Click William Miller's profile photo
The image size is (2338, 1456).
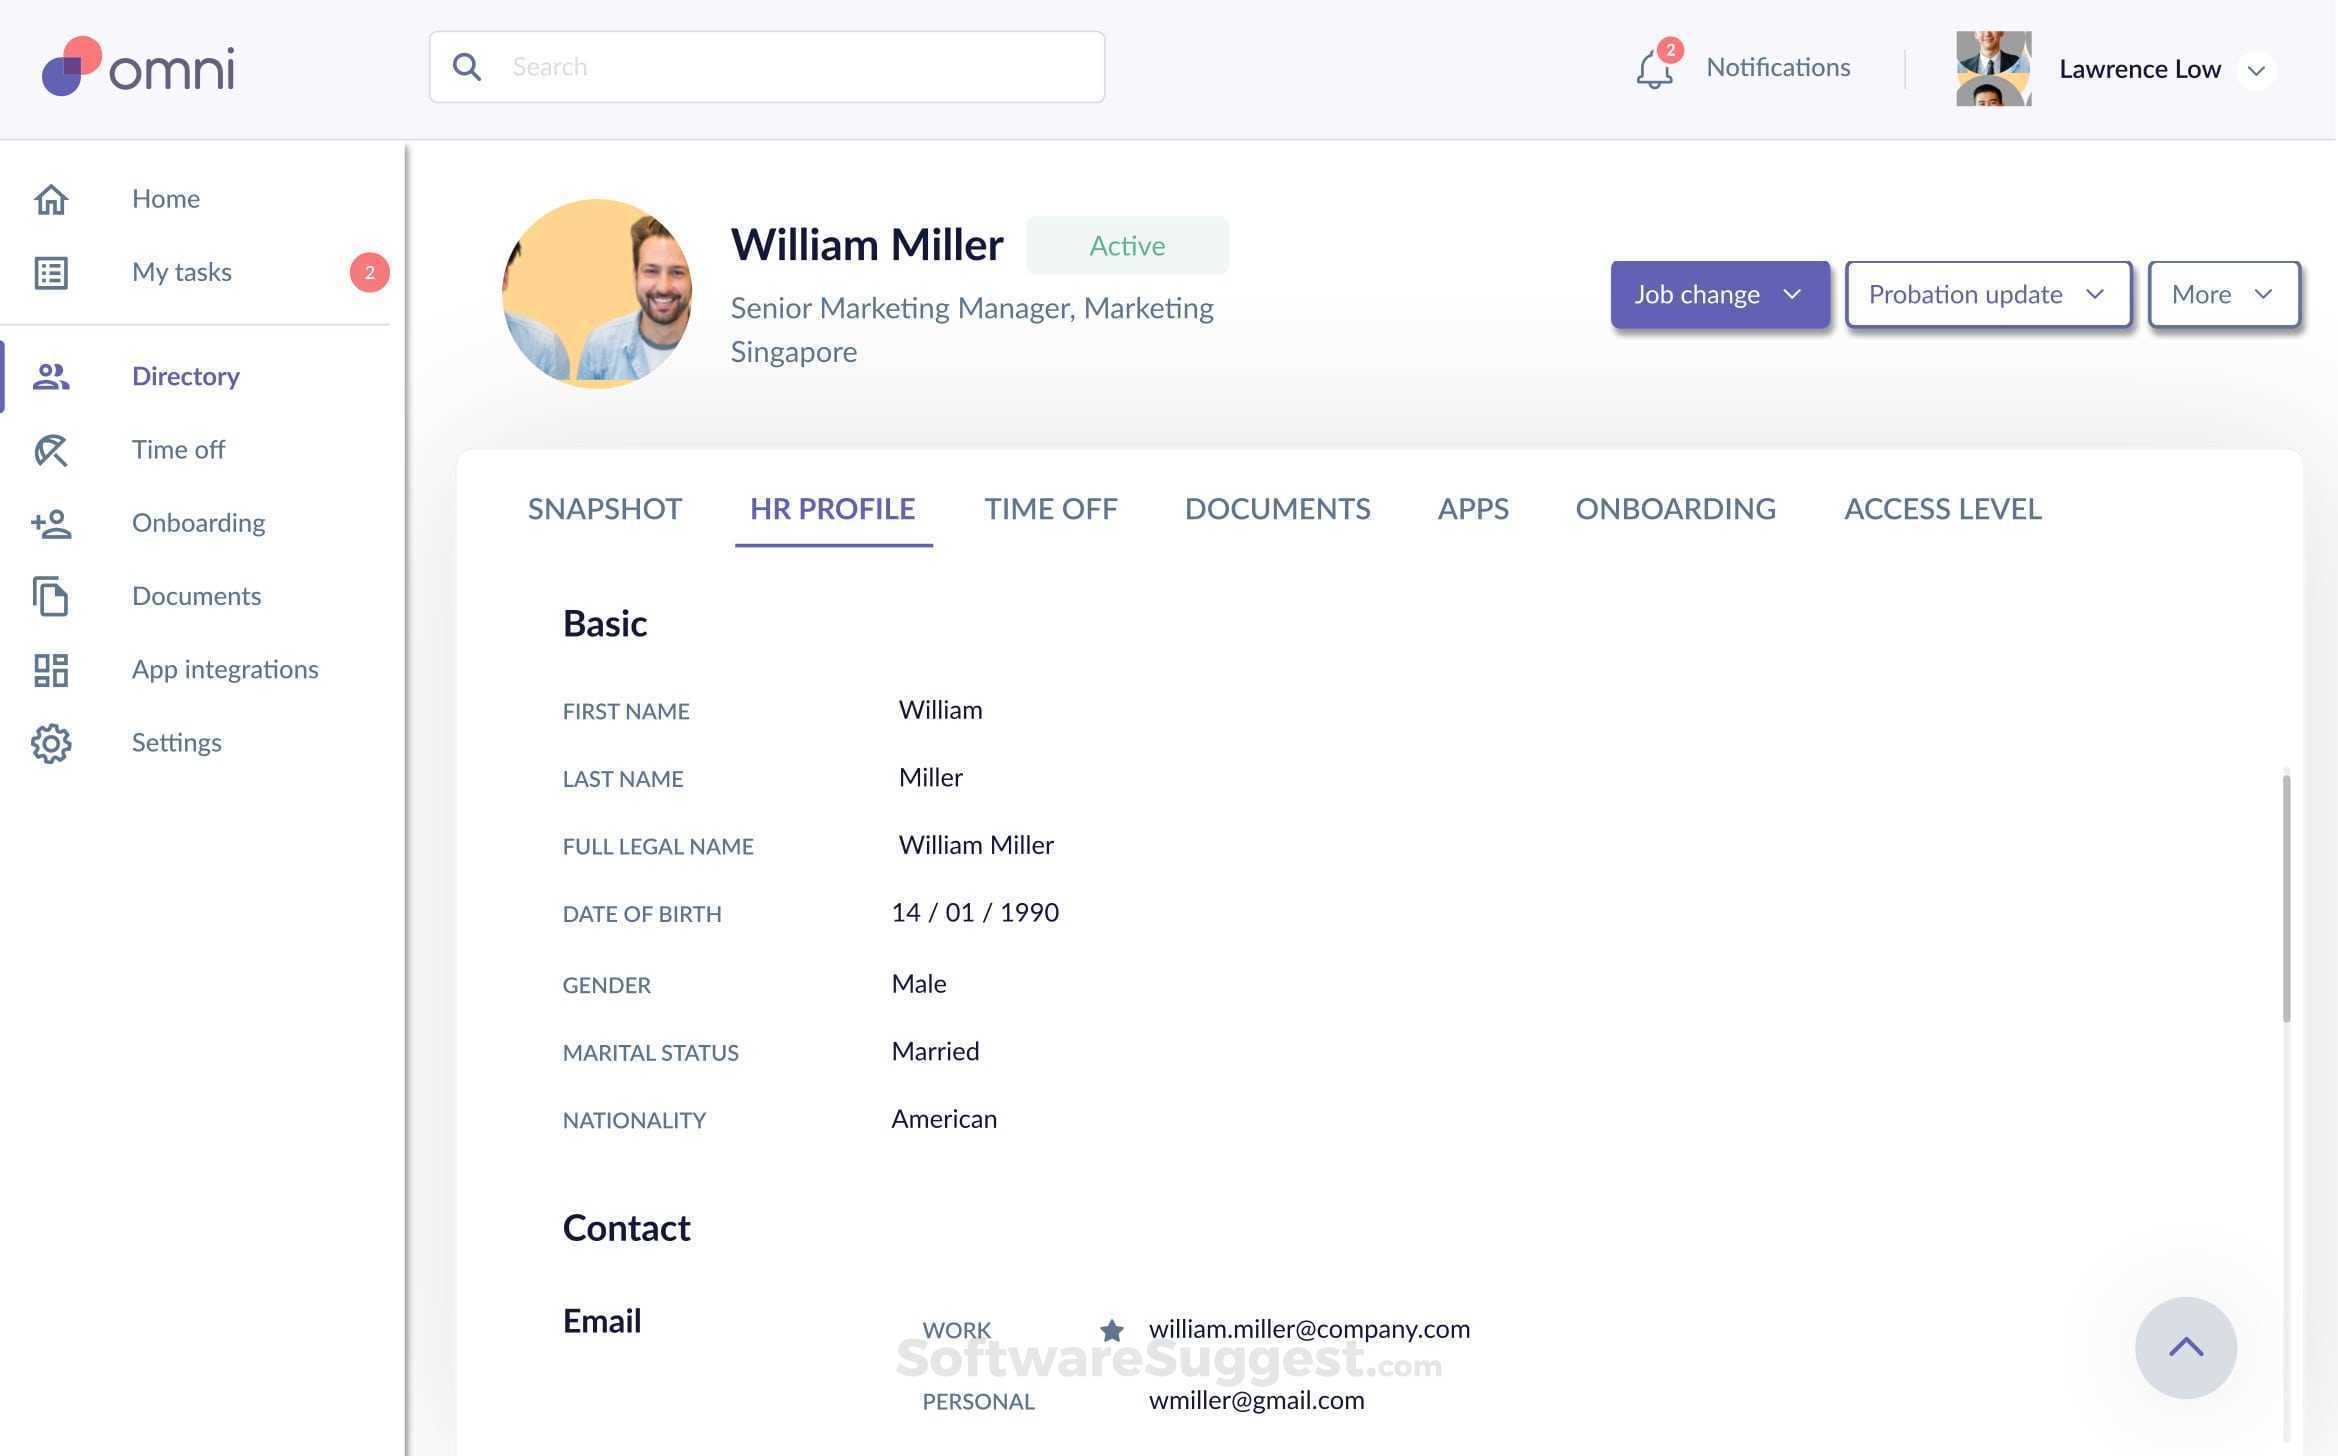[597, 294]
